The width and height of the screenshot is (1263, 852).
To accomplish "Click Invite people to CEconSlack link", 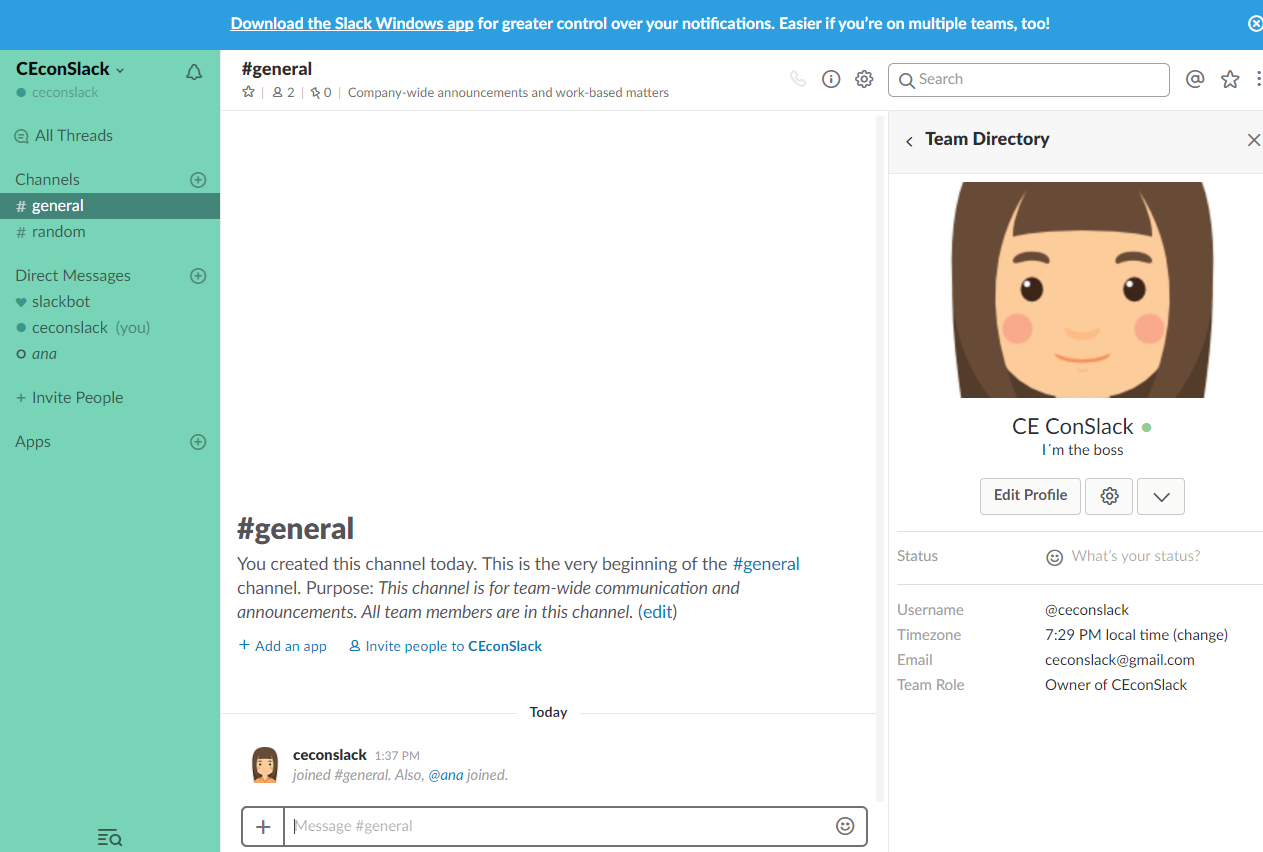I will (x=445, y=646).
